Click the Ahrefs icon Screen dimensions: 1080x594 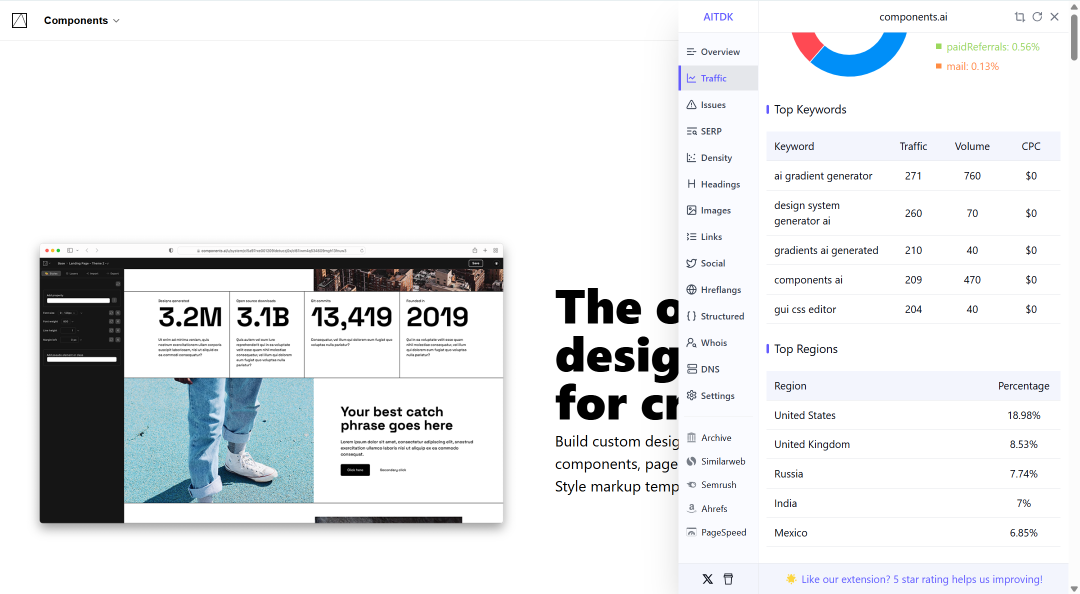click(692, 509)
